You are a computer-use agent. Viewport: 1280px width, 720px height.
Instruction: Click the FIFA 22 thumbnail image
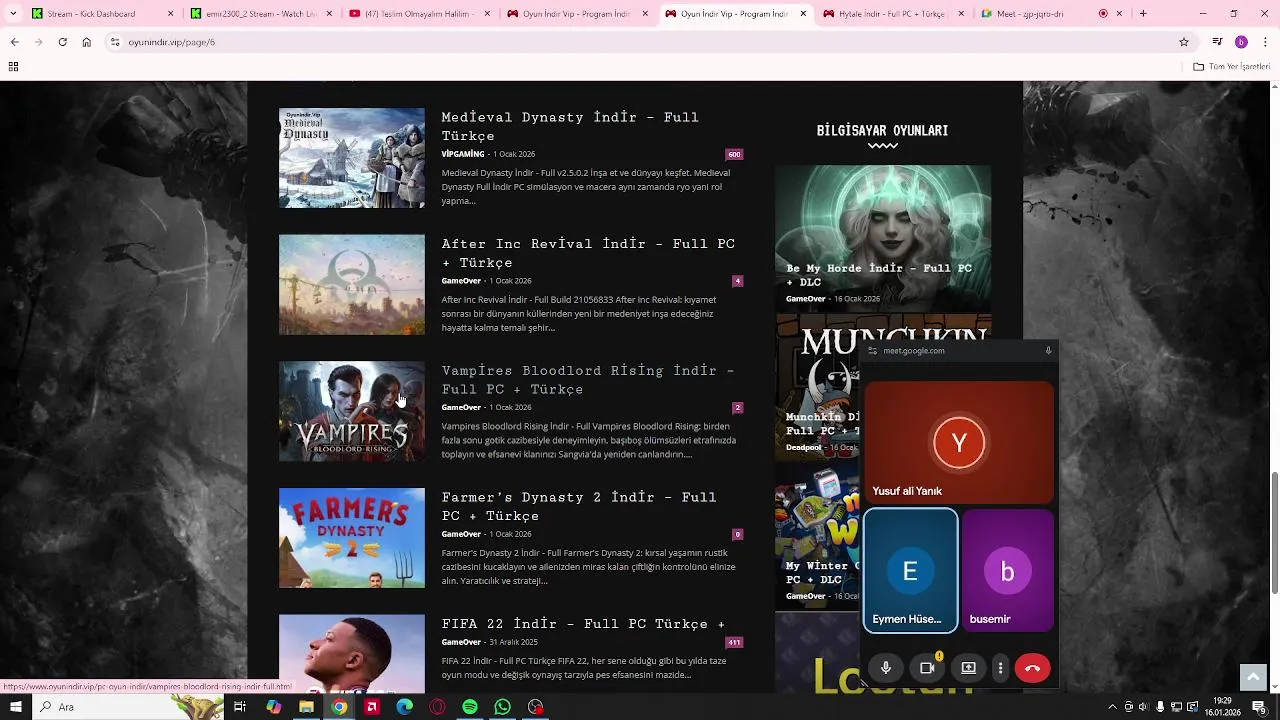click(352, 653)
